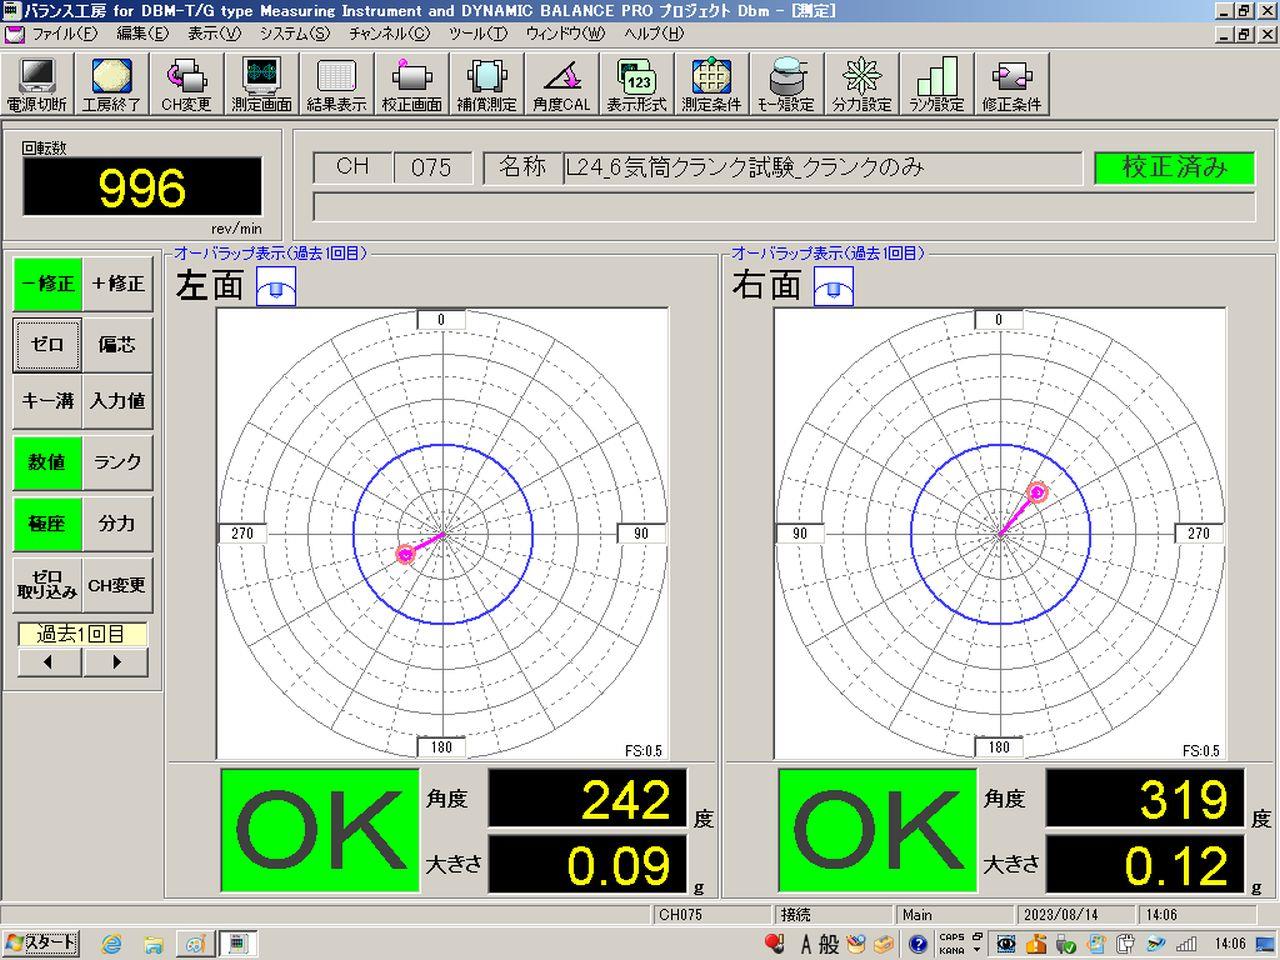Click the view icon beside 右面
Image resolution: width=1280 pixels, height=960 pixels.
[x=833, y=287]
